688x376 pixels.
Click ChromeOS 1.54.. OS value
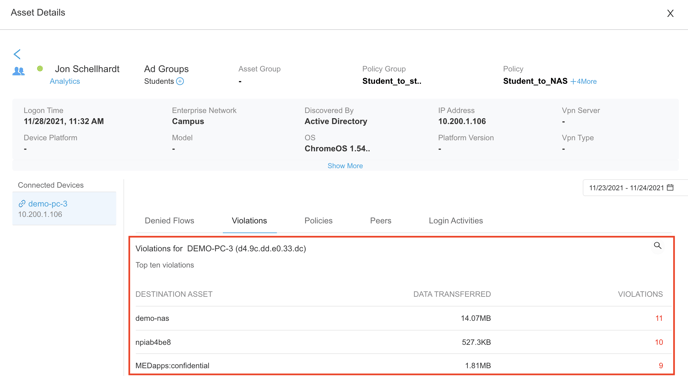[337, 149]
